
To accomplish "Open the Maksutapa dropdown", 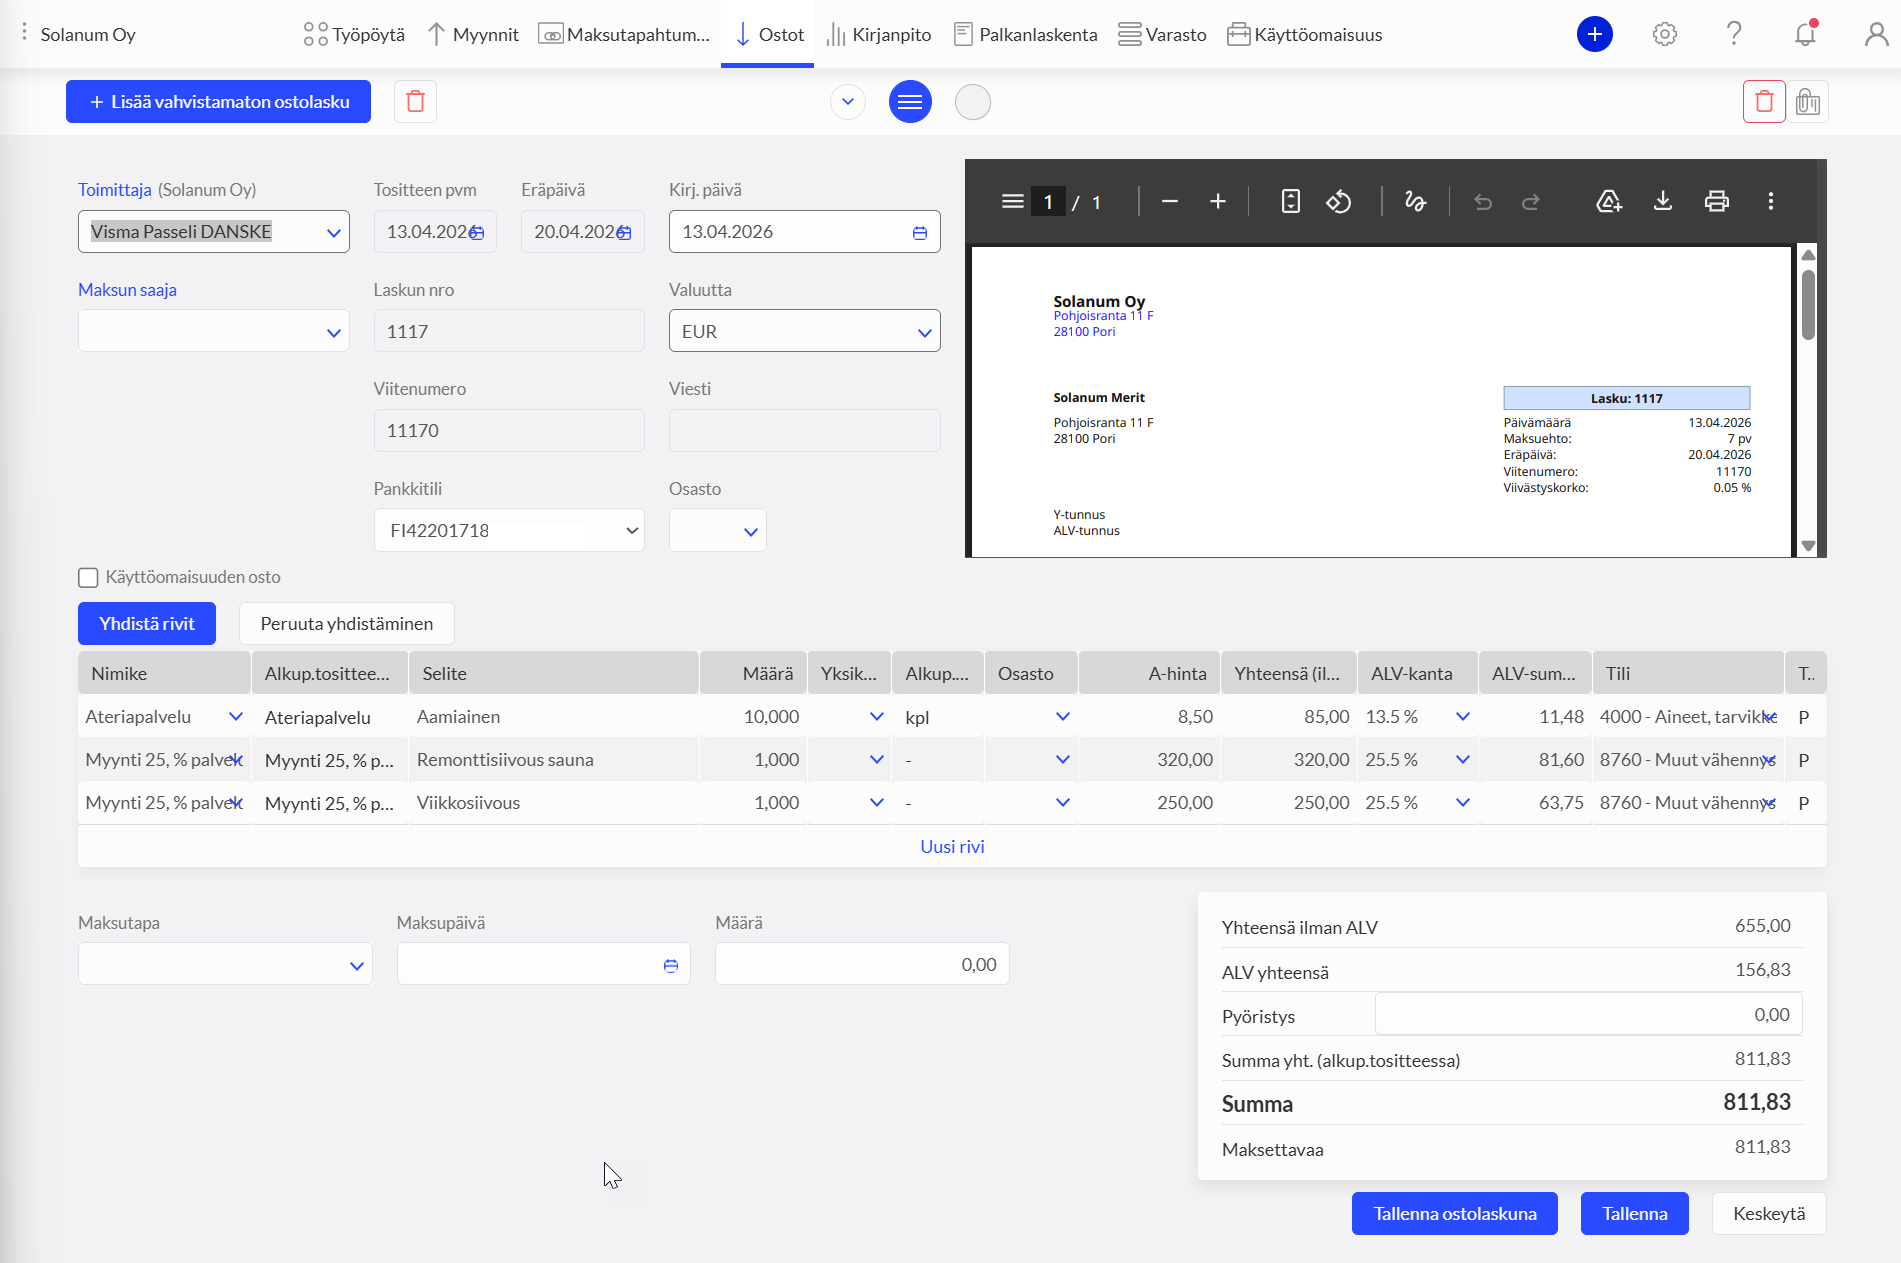I will tap(225, 964).
